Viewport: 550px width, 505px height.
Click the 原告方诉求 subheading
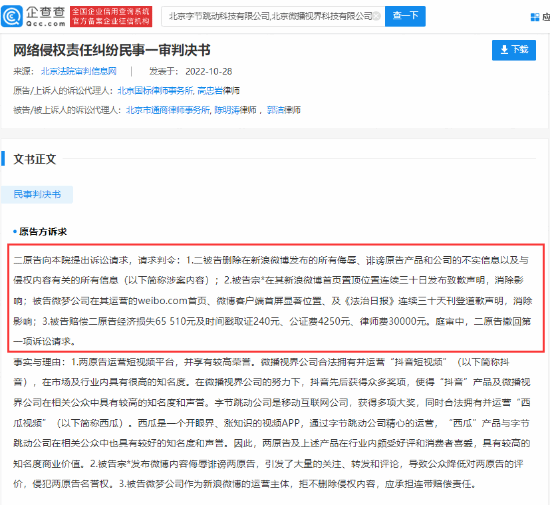43,231
